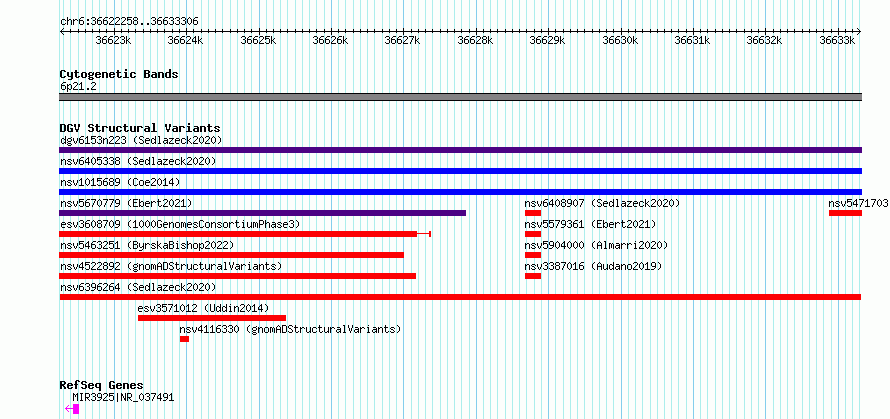Select the nsv5579361 Ebert2021 red block
Screen dimensions: 890x419
533,234
